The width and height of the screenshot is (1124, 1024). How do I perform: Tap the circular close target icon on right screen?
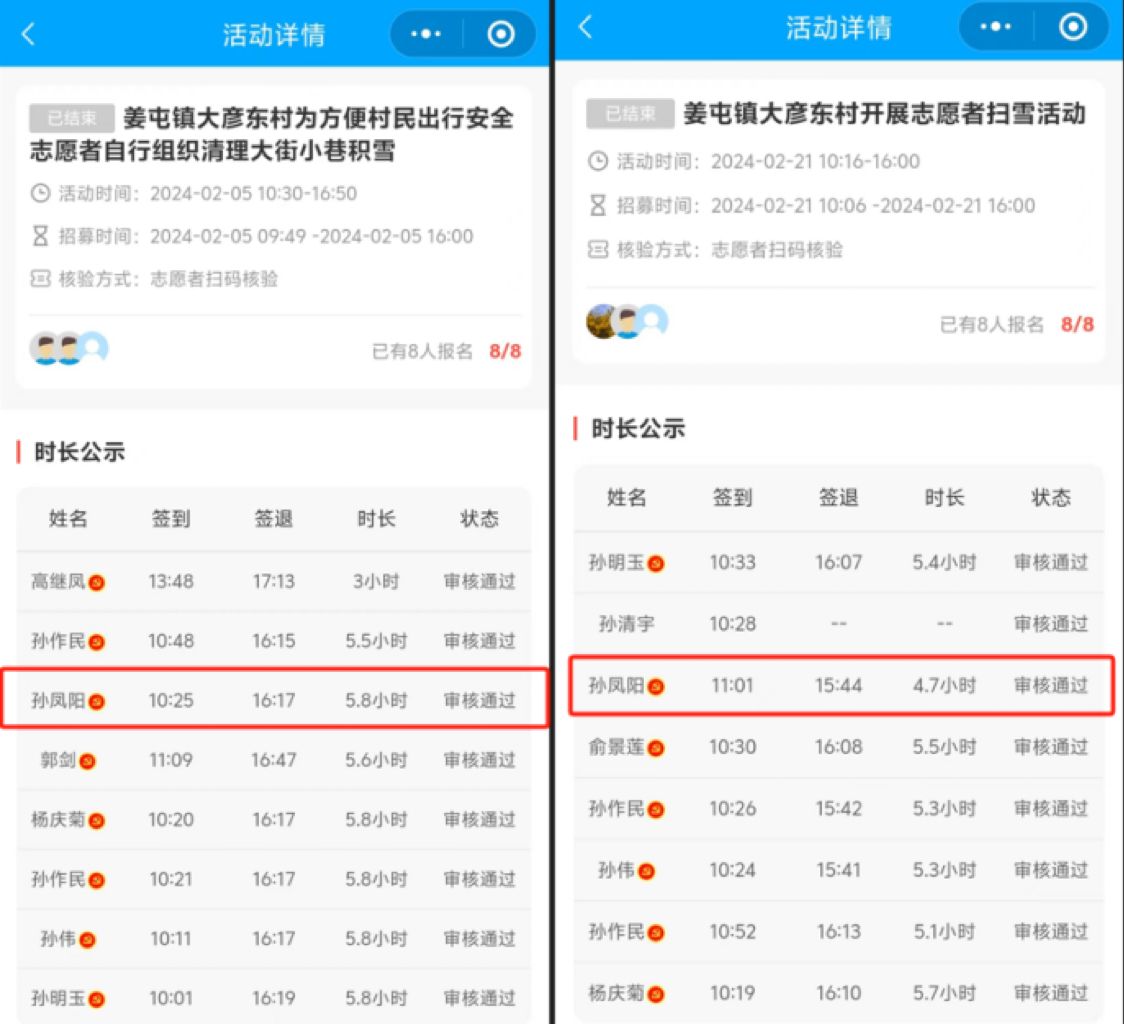pos(1072,27)
